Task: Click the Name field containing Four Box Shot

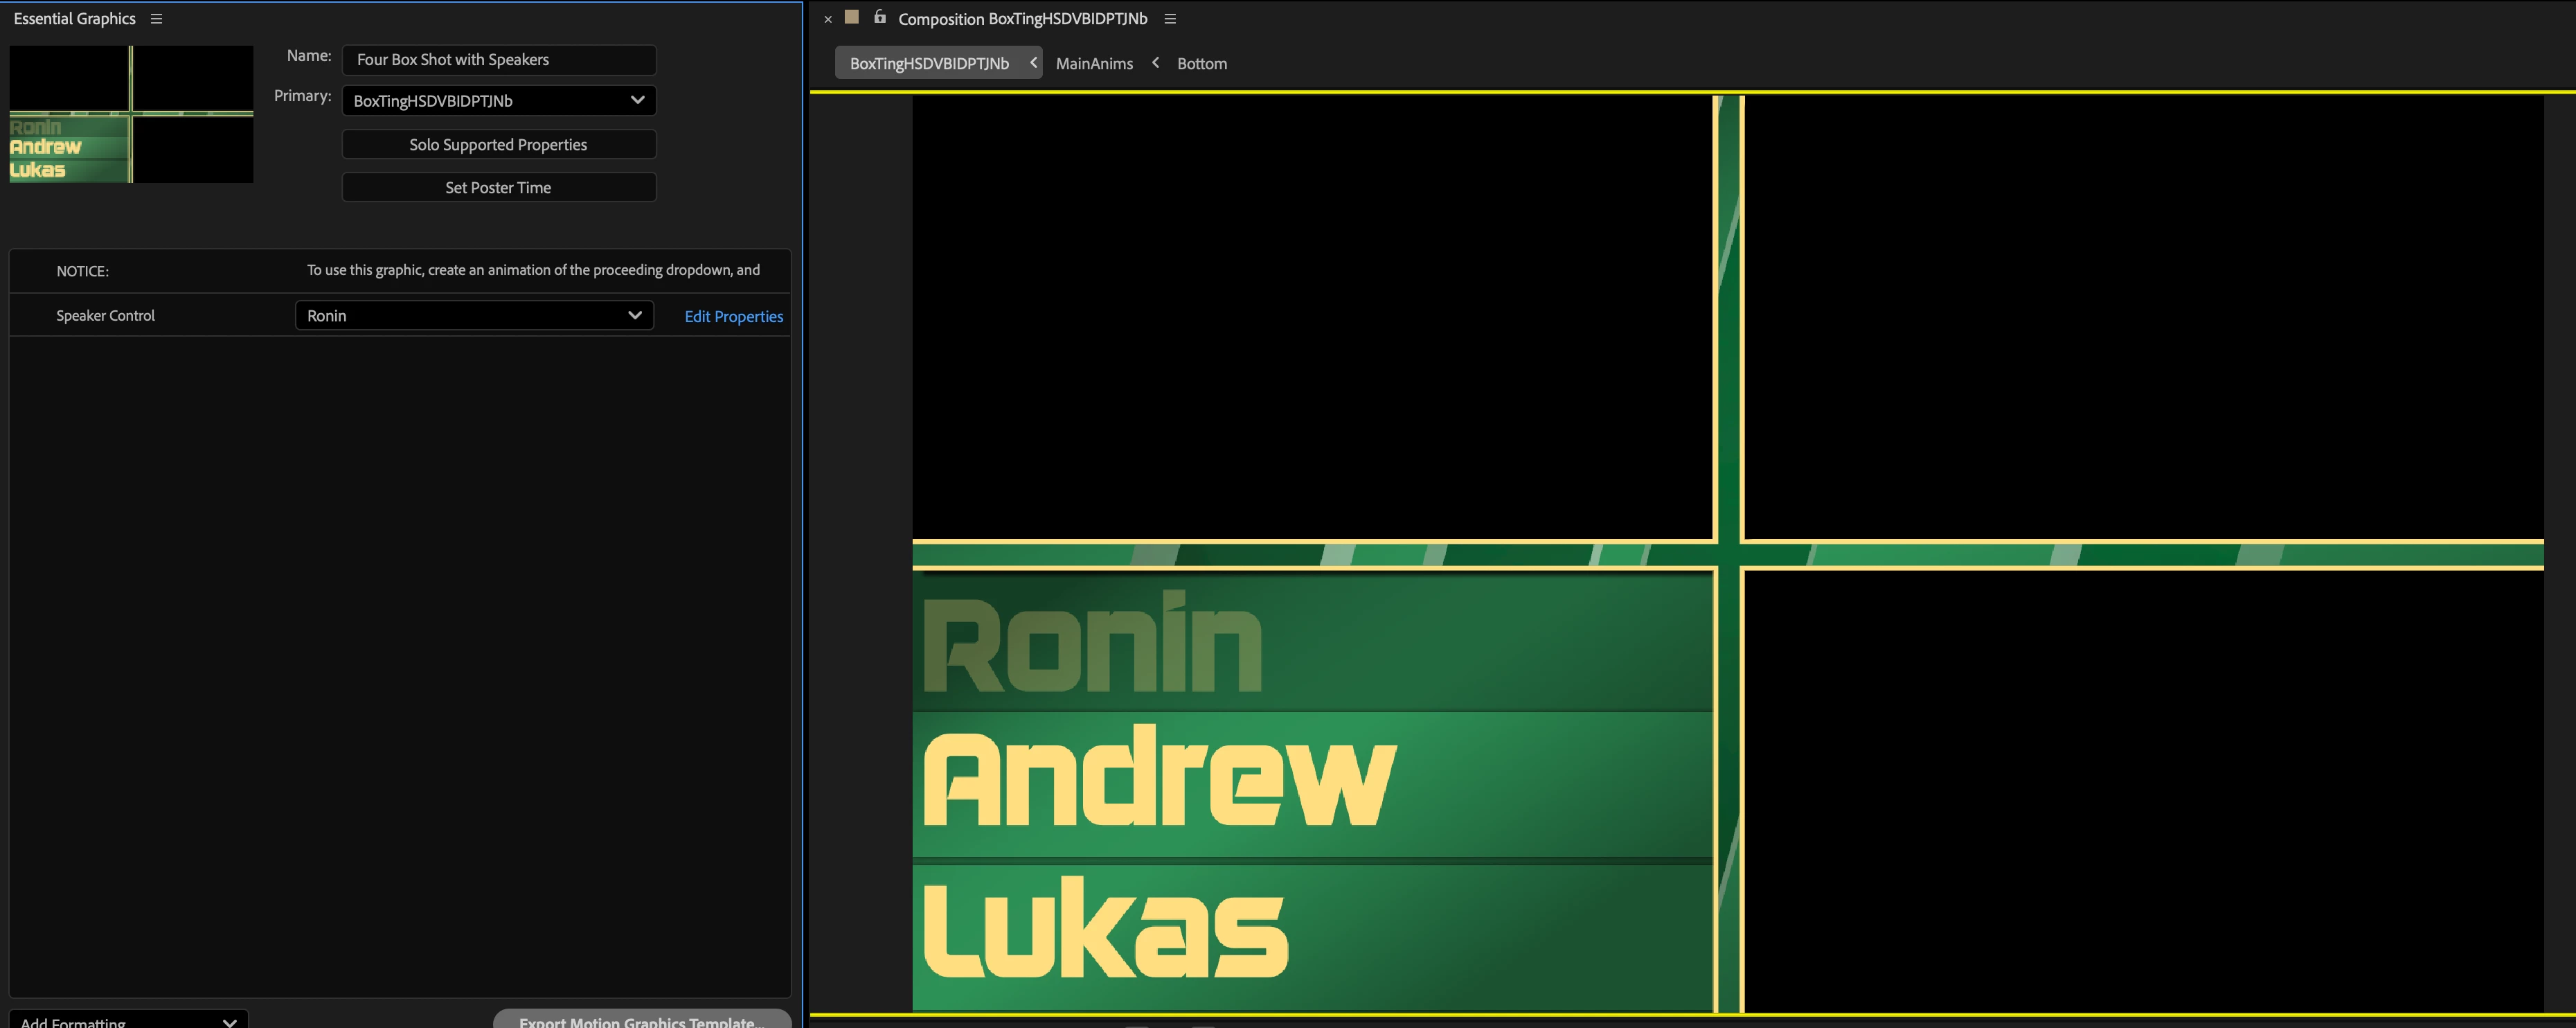Action: [x=498, y=59]
